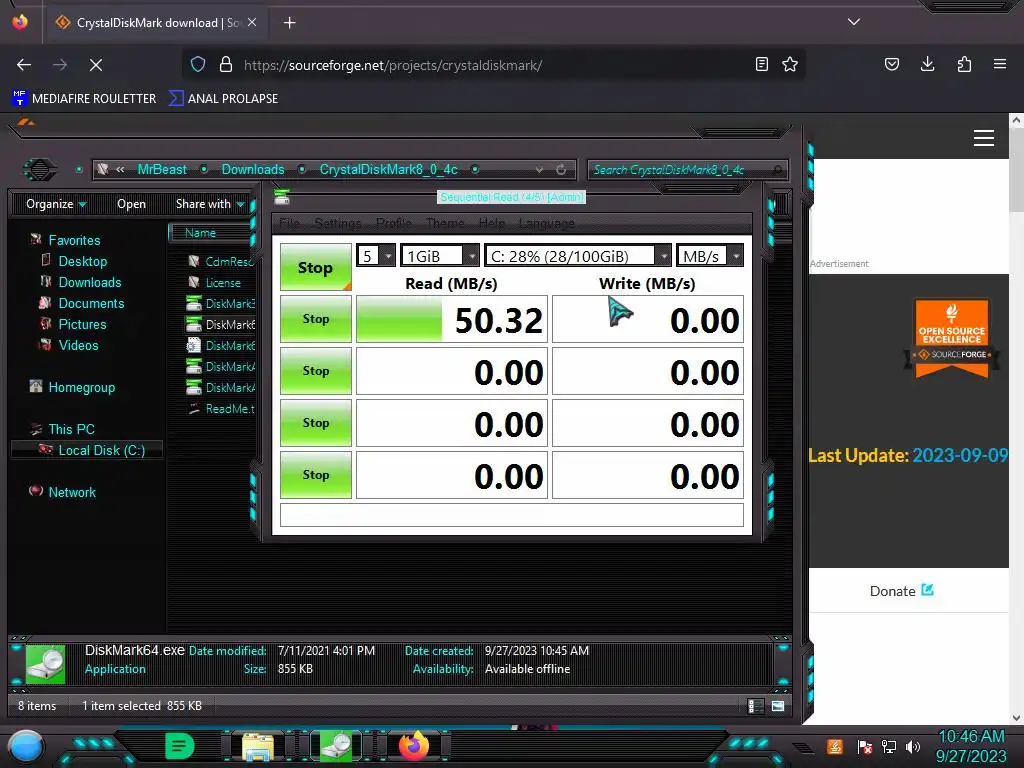This screenshot has height=768, width=1024.
Task: Open CrystalDiskMark Language menu
Action: [547, 223]
